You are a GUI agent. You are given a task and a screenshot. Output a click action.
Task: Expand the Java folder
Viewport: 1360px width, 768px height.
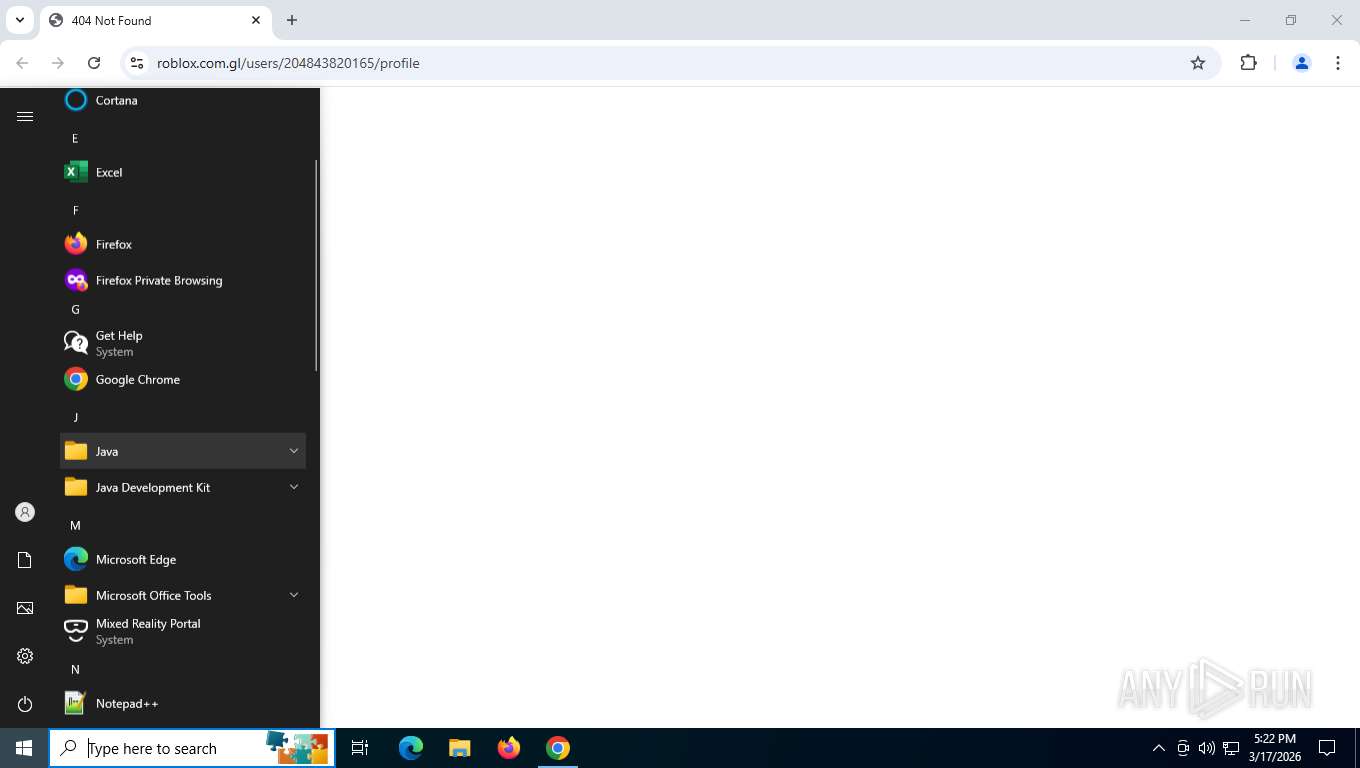coord(182,451)
